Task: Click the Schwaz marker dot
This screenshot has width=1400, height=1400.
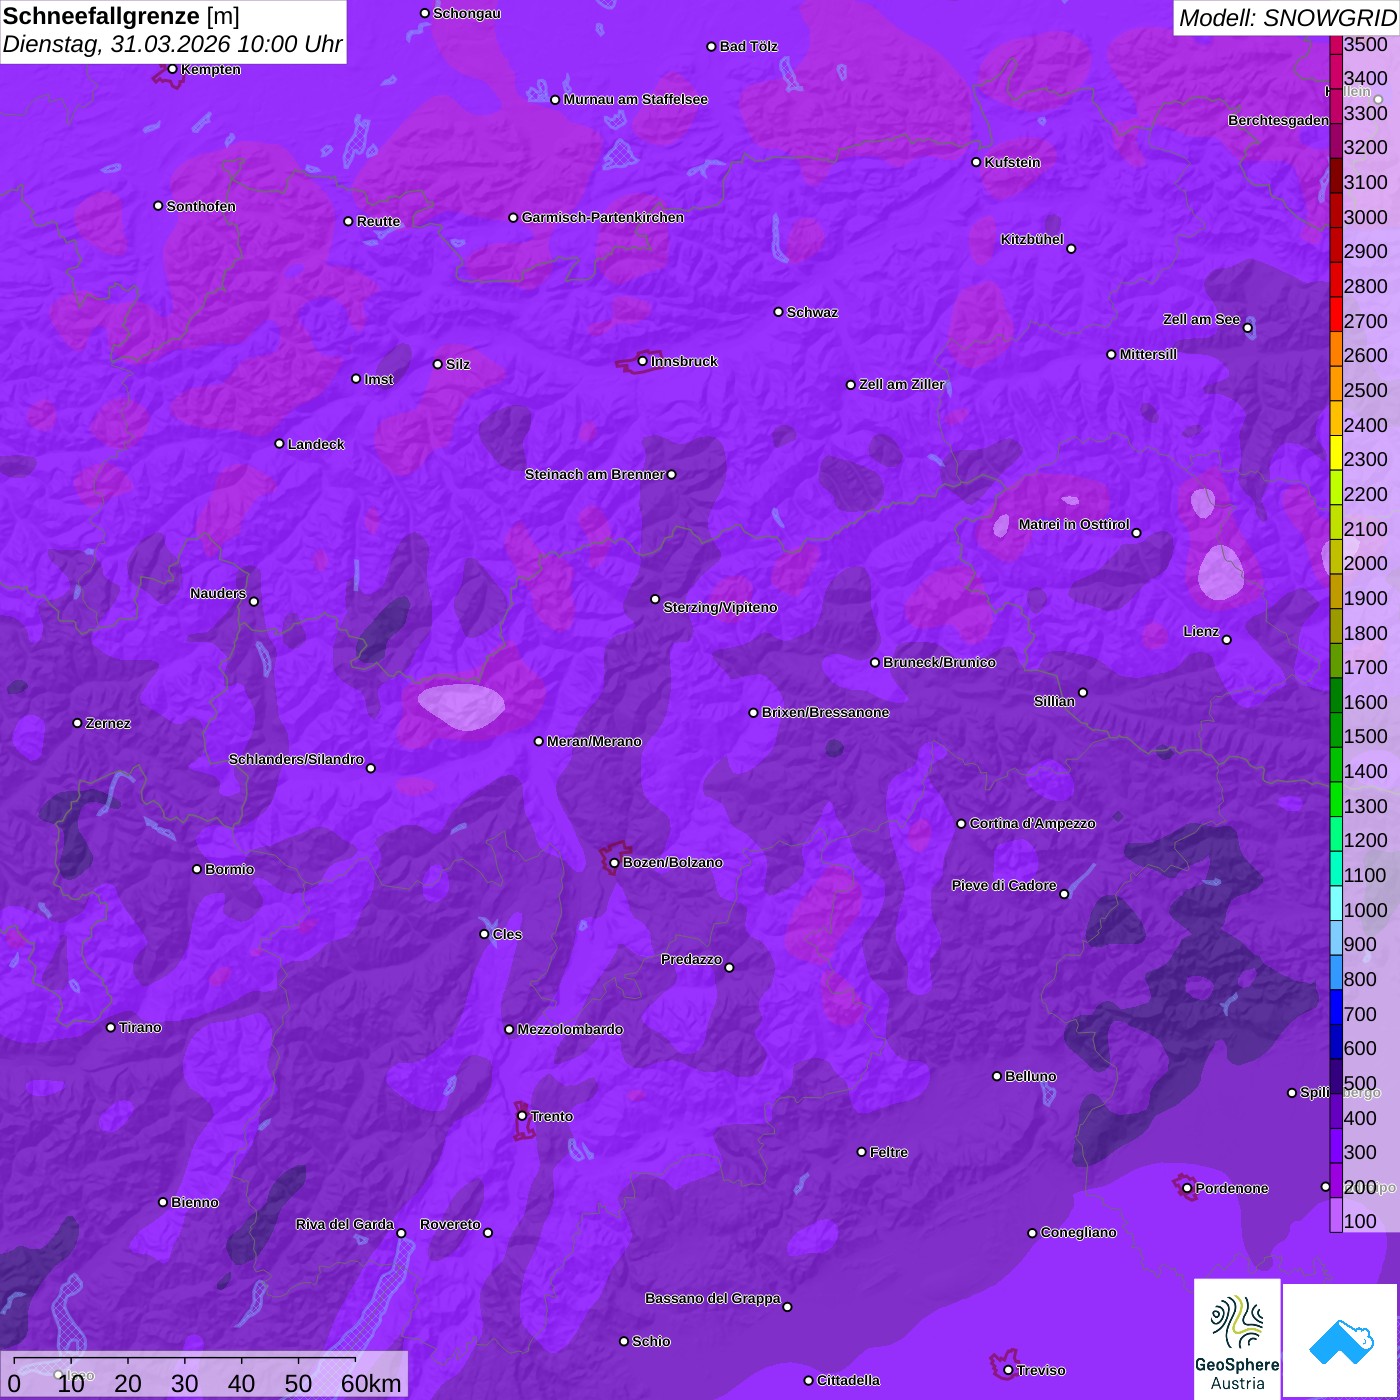Action: coord(778,312)
